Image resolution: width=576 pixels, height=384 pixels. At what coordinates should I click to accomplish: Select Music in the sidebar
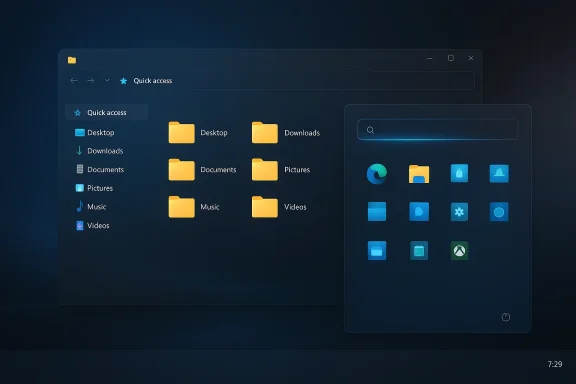[x=91, y=207]
